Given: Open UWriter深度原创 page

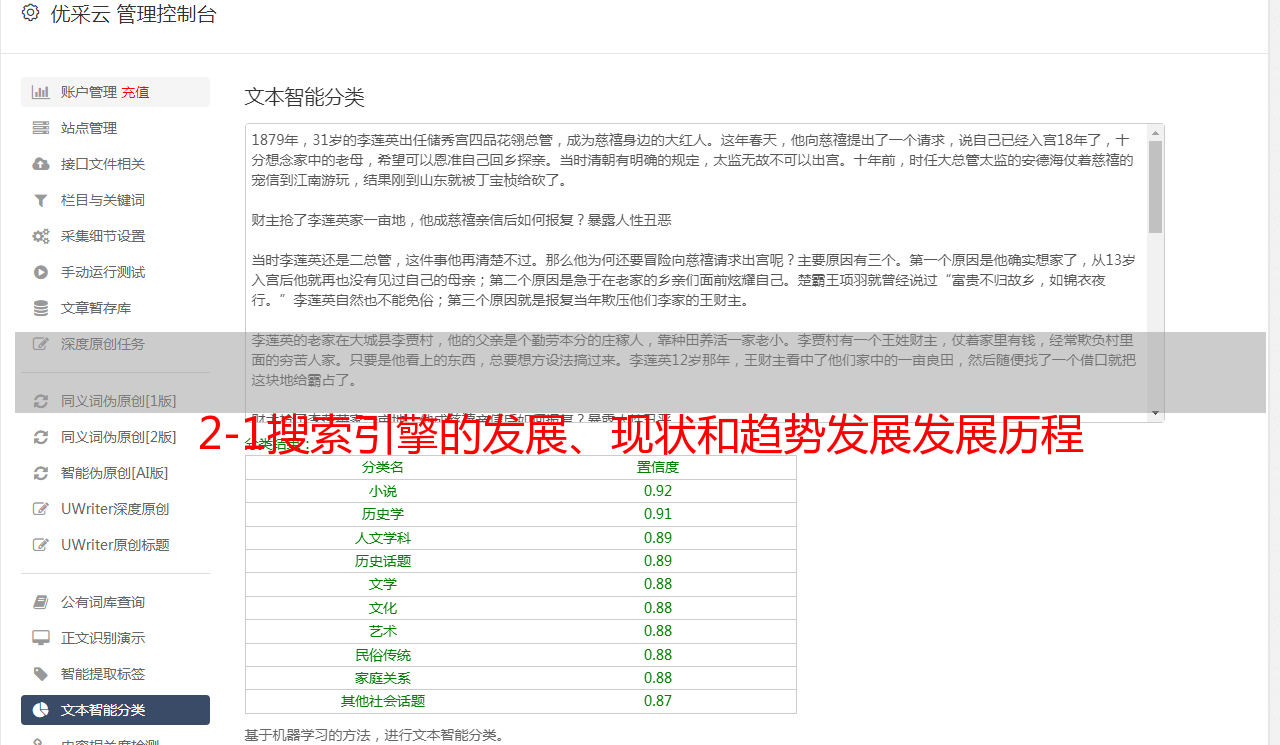Looking at the screenshot, I should click(x=115, y=509).
